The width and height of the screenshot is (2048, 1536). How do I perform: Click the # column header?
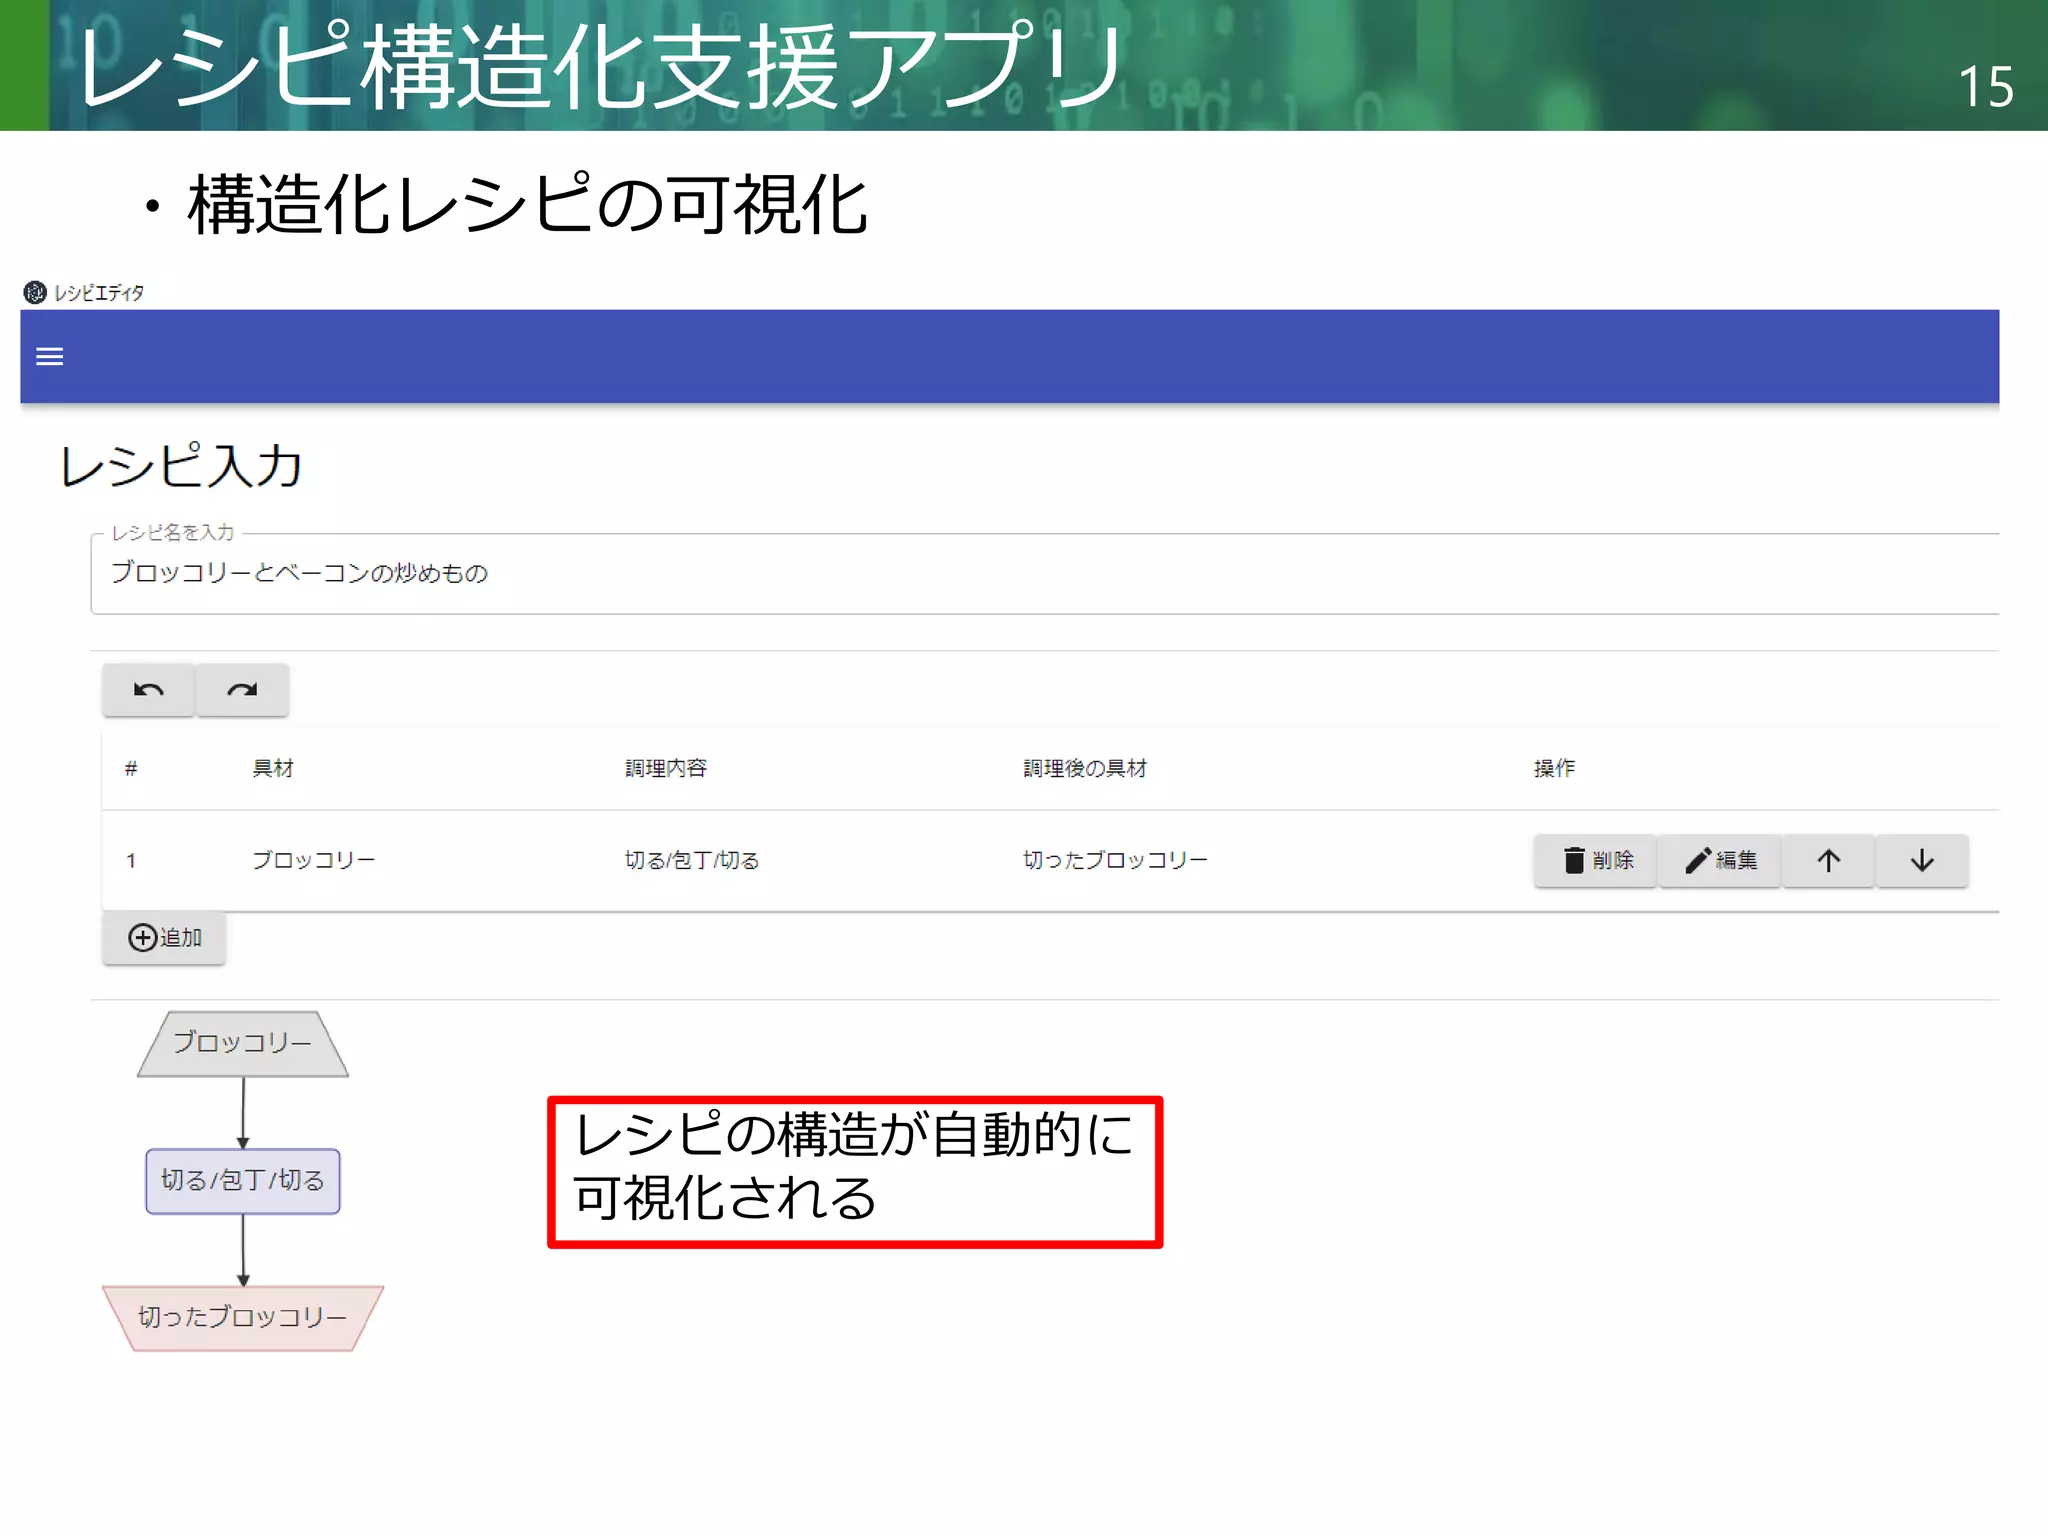click(131, 768)
